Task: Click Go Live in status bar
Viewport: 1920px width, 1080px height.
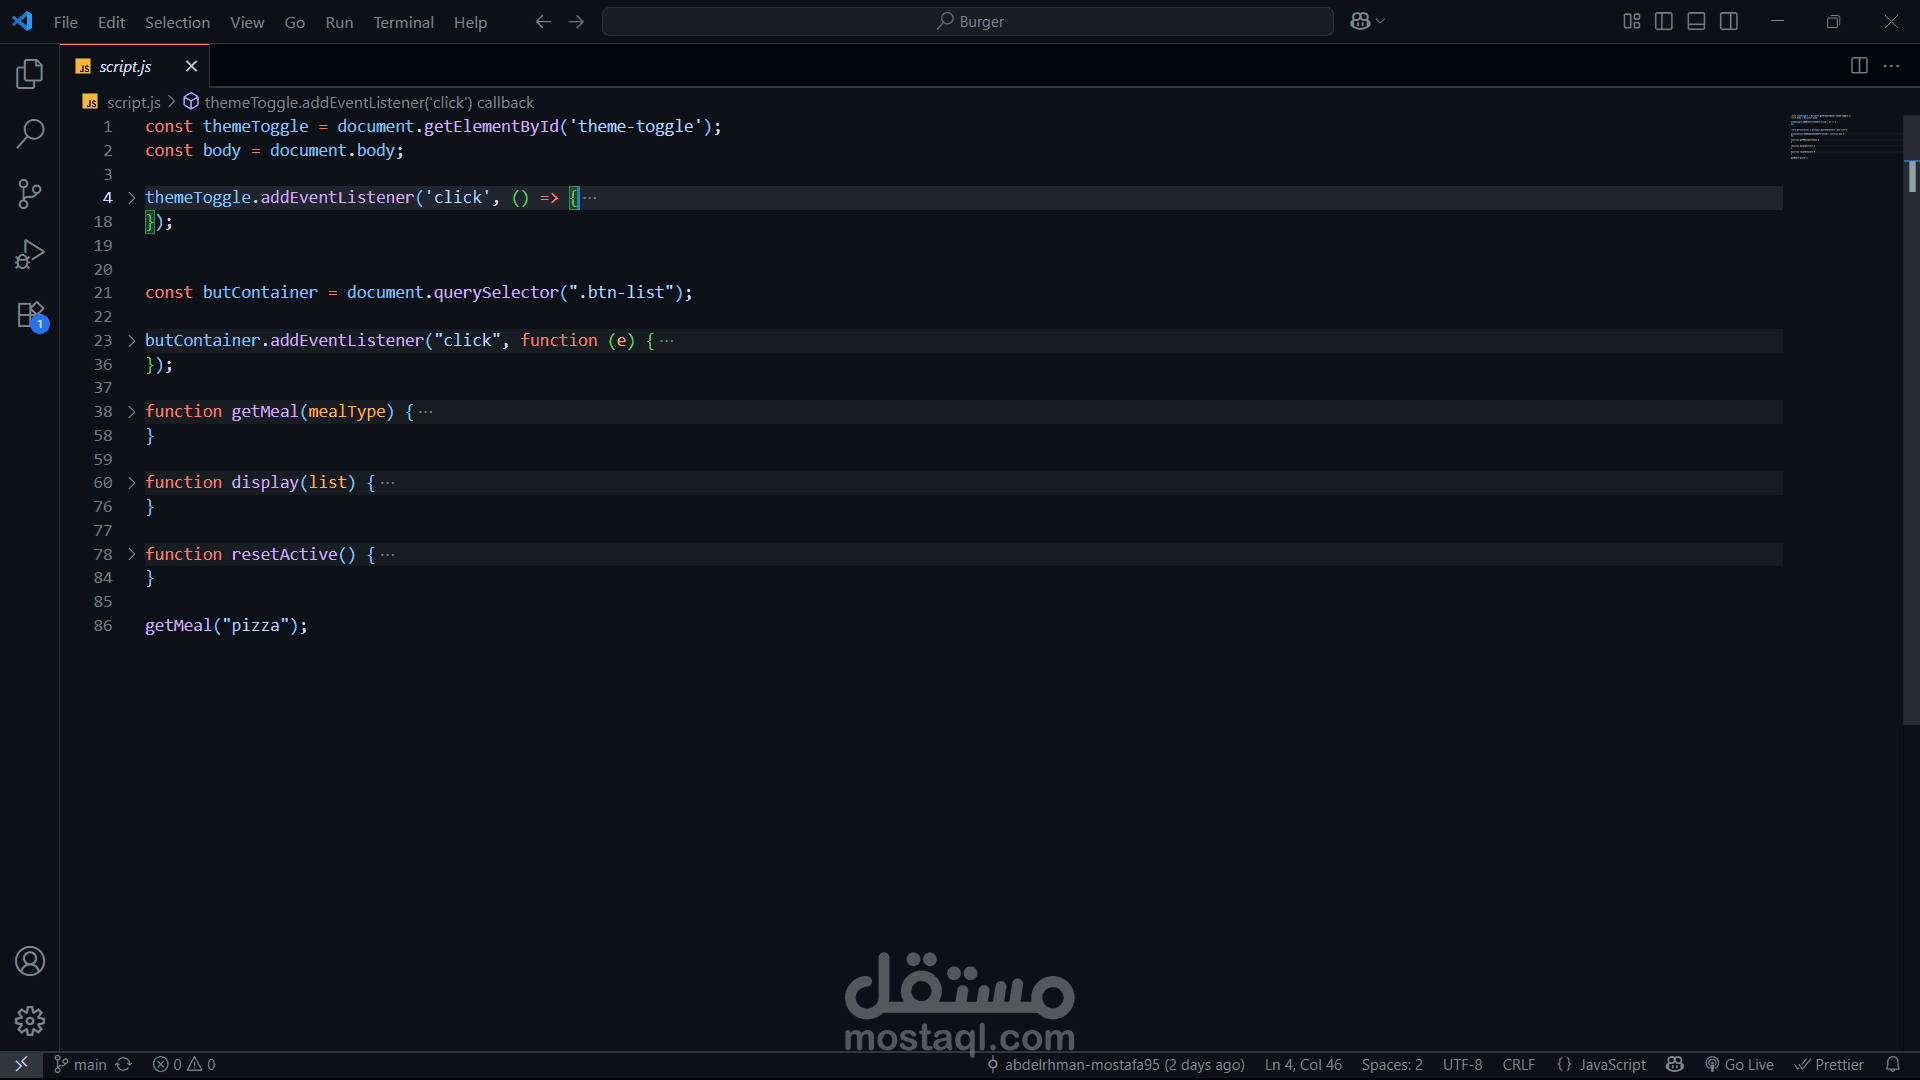Action: 1740,1064
